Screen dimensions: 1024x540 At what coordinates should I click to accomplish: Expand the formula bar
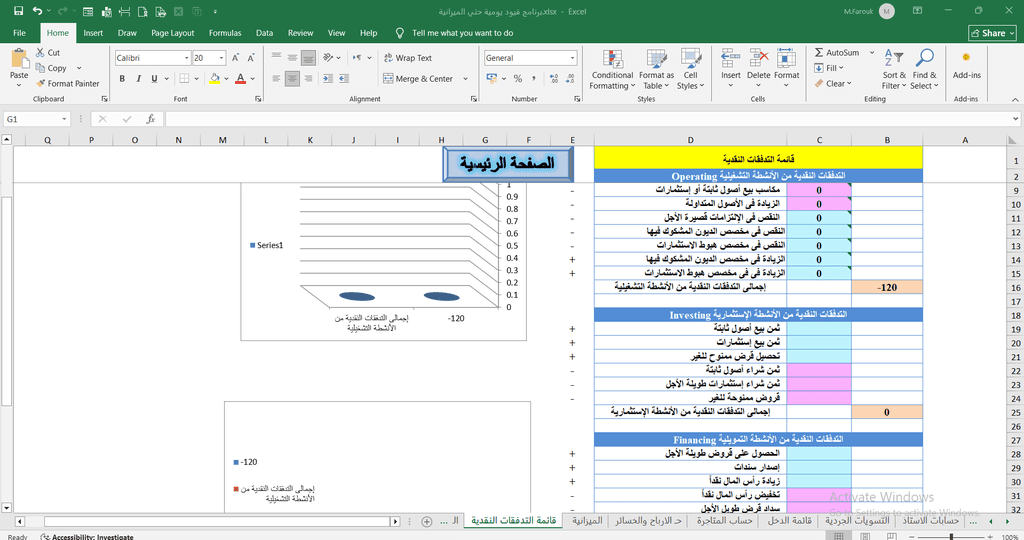(1016, 119)
